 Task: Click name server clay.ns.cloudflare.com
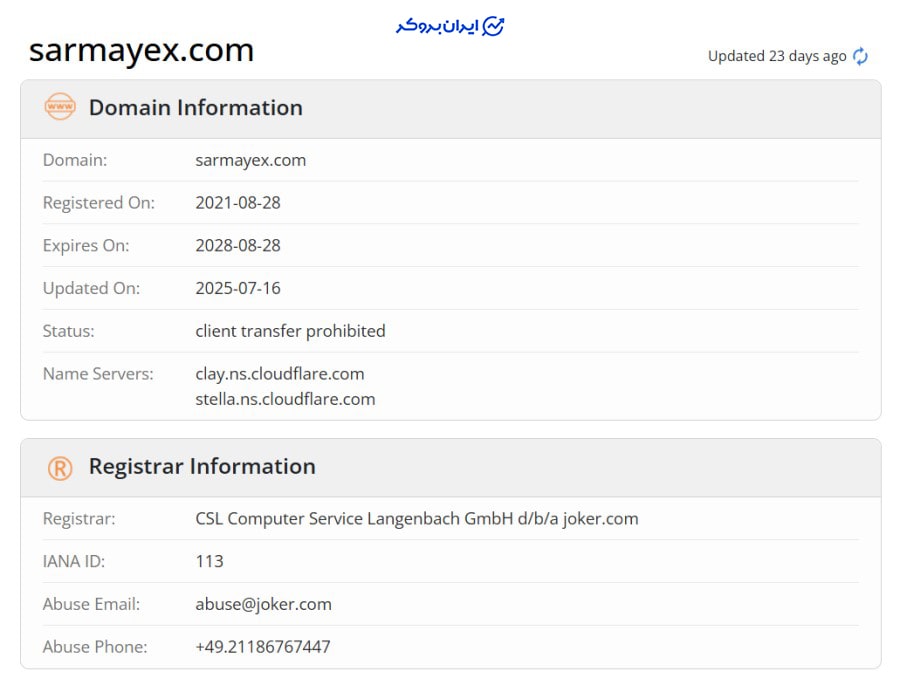(x=280, y=374)
